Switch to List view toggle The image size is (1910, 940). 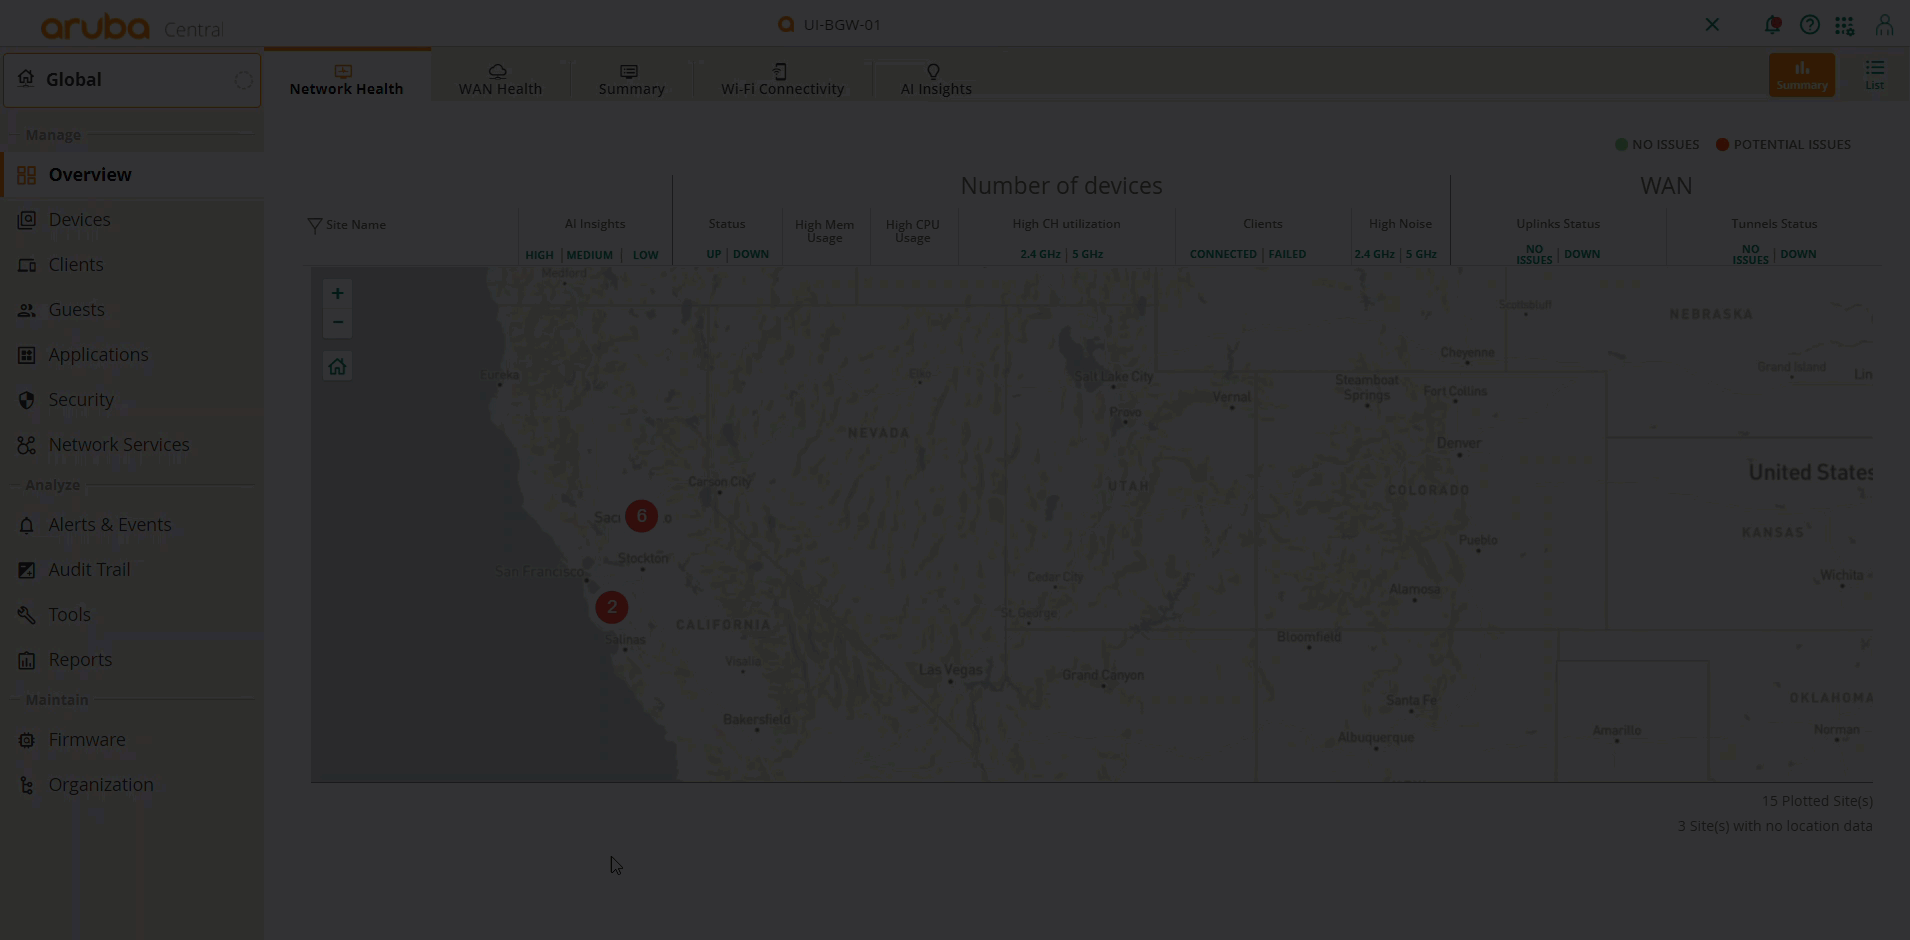pyautogui.click(x=1874, y=75)
